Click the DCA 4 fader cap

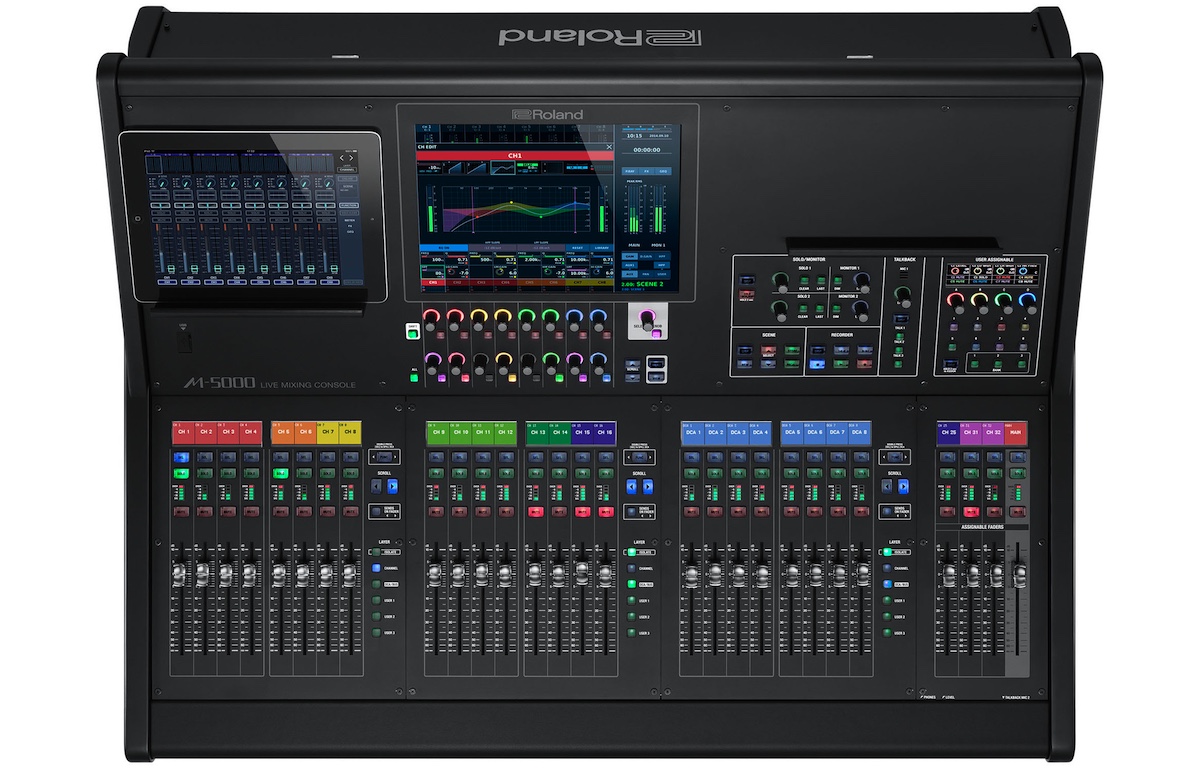point(762,574)
